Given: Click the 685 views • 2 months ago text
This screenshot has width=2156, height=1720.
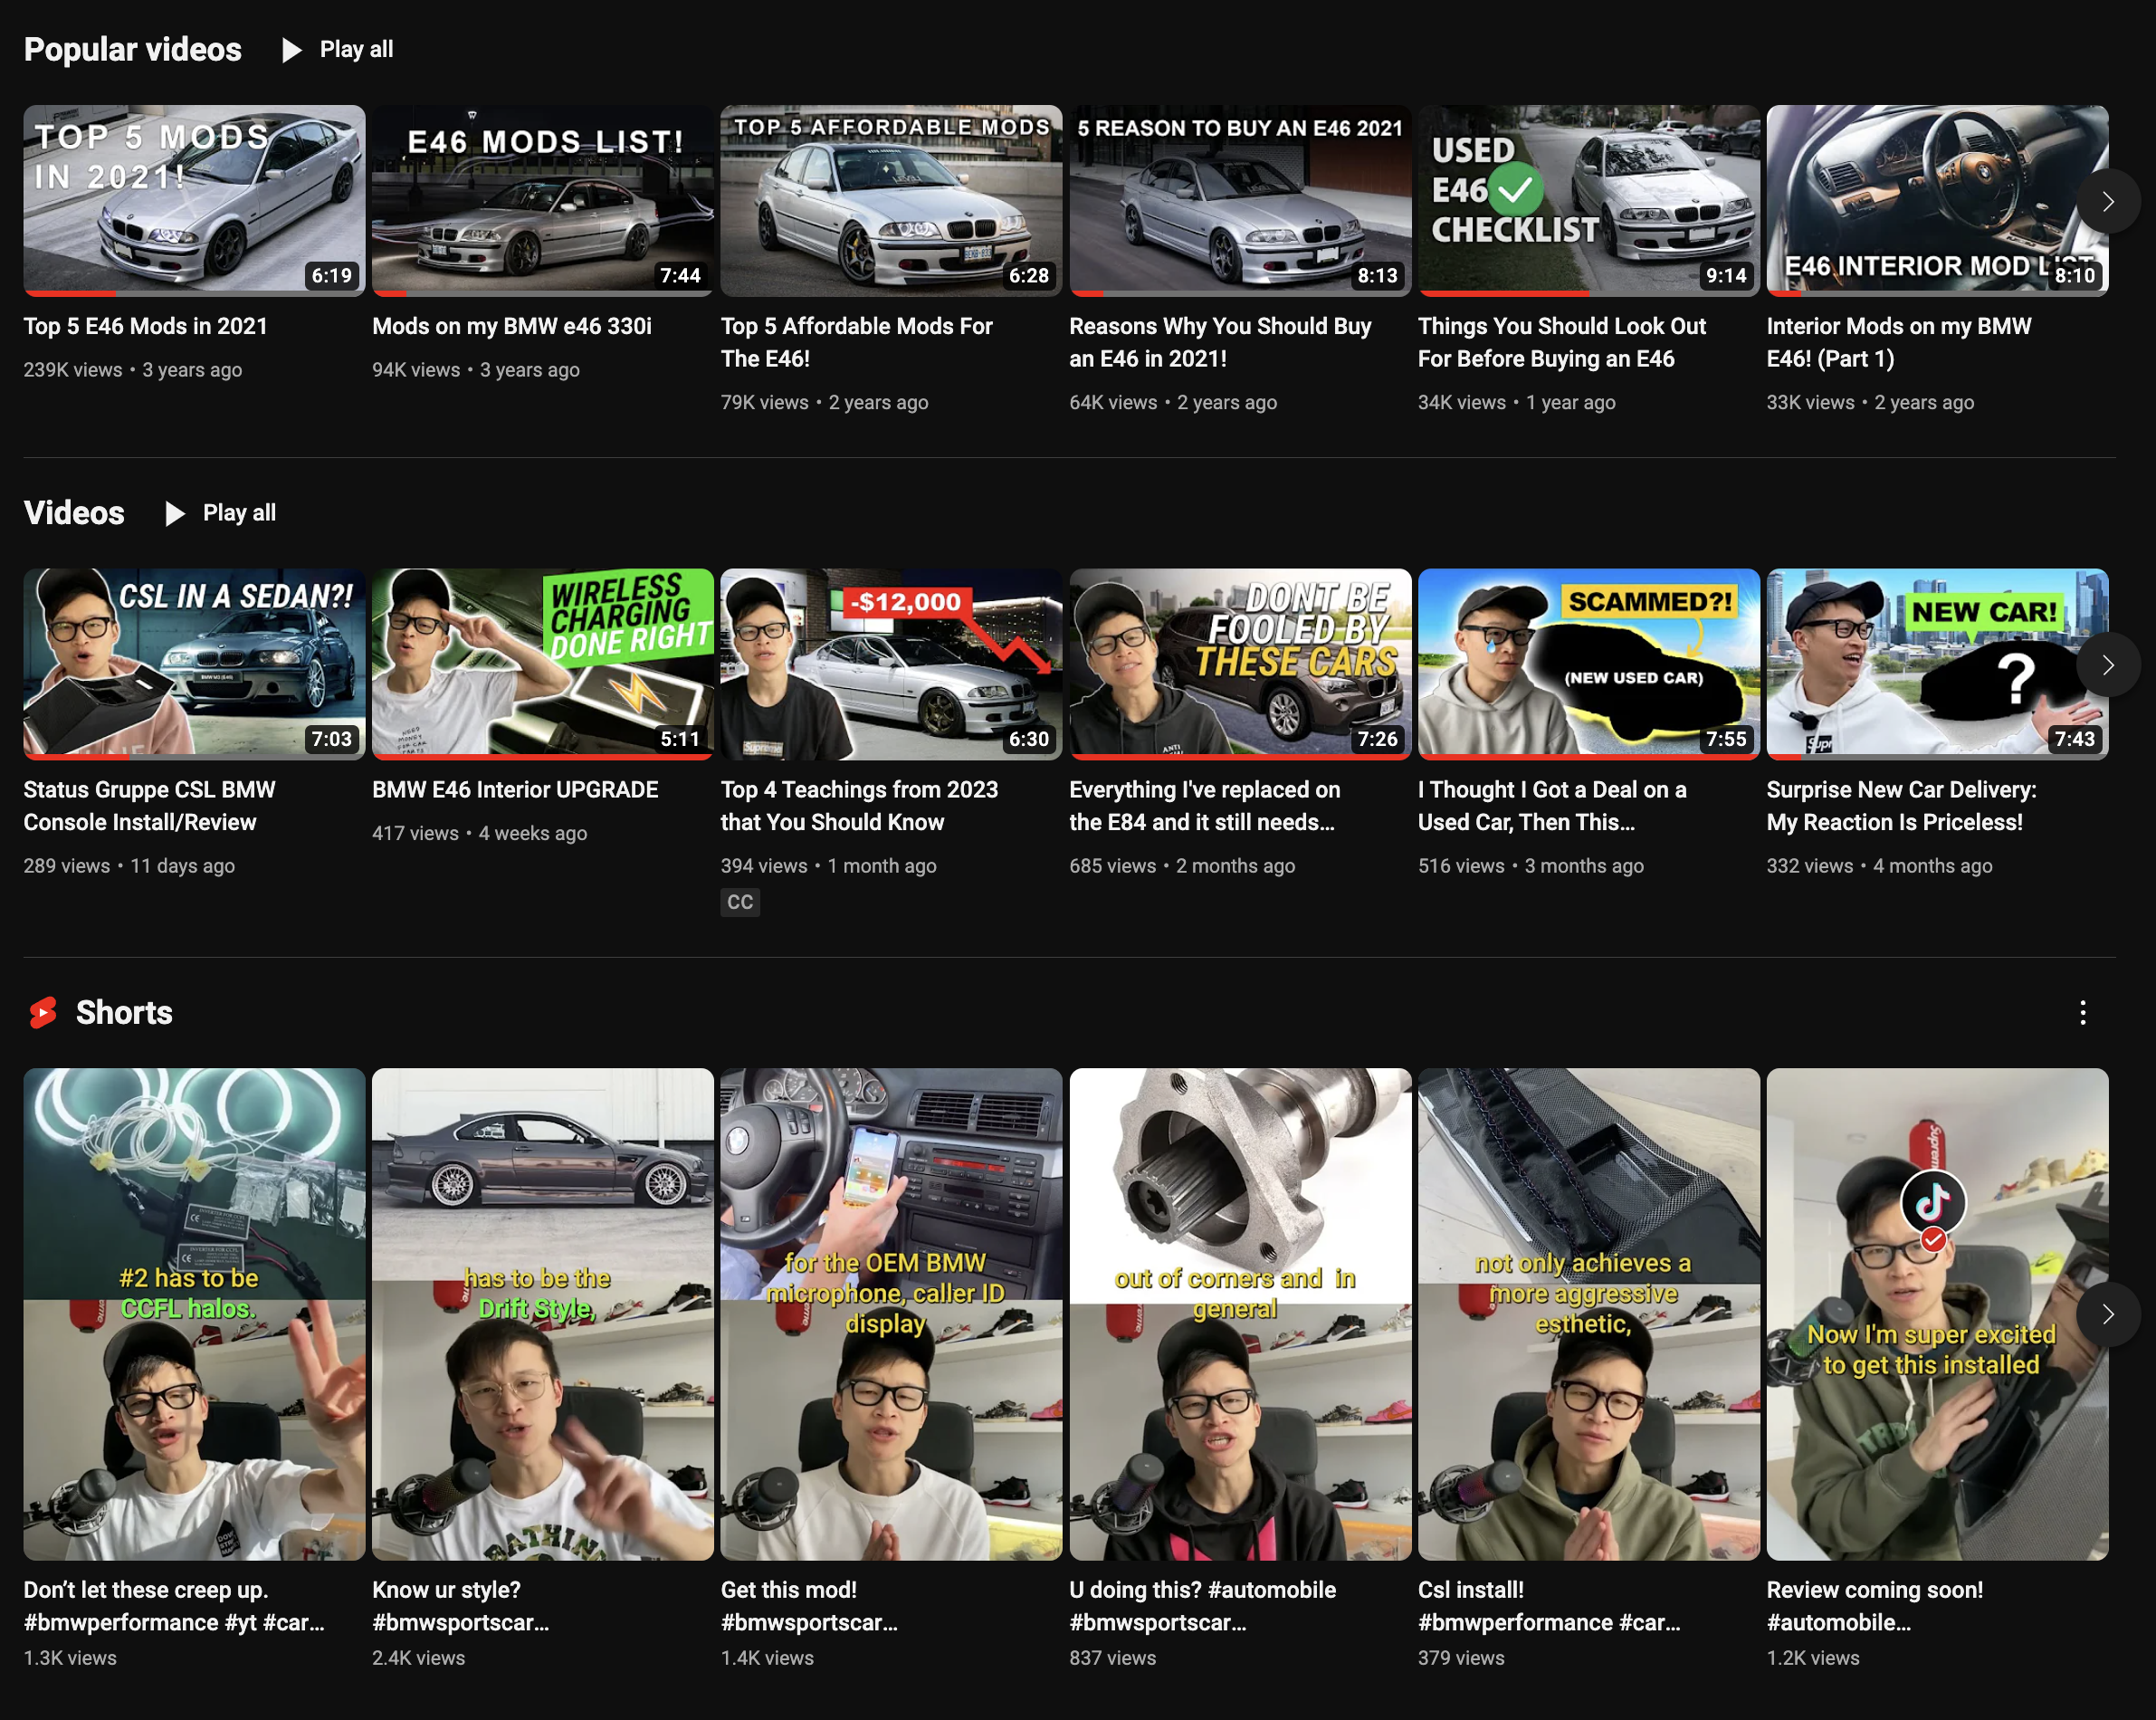Looking at the screenshot, I should click(1182, 866).
